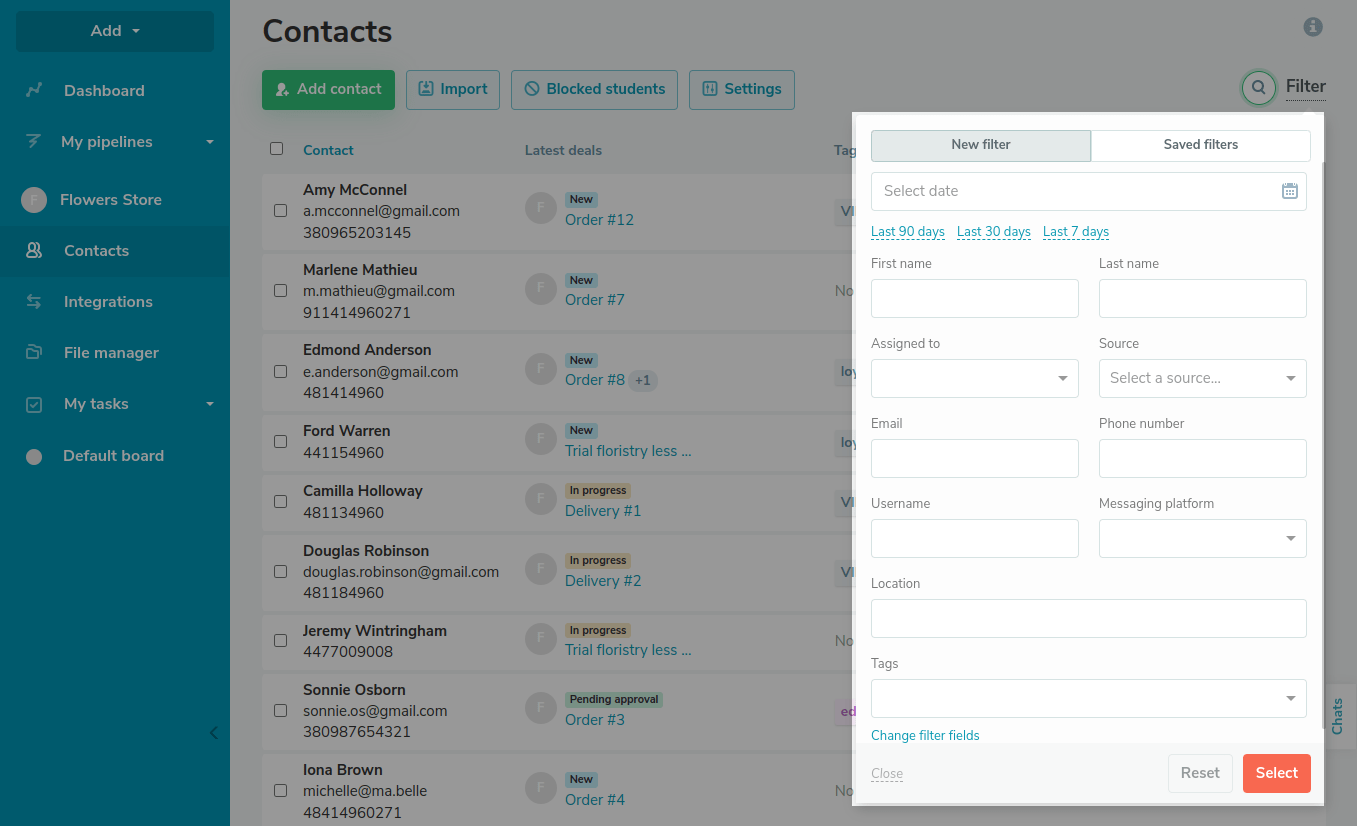The height and width of the screenshot is (826, 1357).
Task: Click the Flowers Store avatar icon
Action: click(34, 200)
